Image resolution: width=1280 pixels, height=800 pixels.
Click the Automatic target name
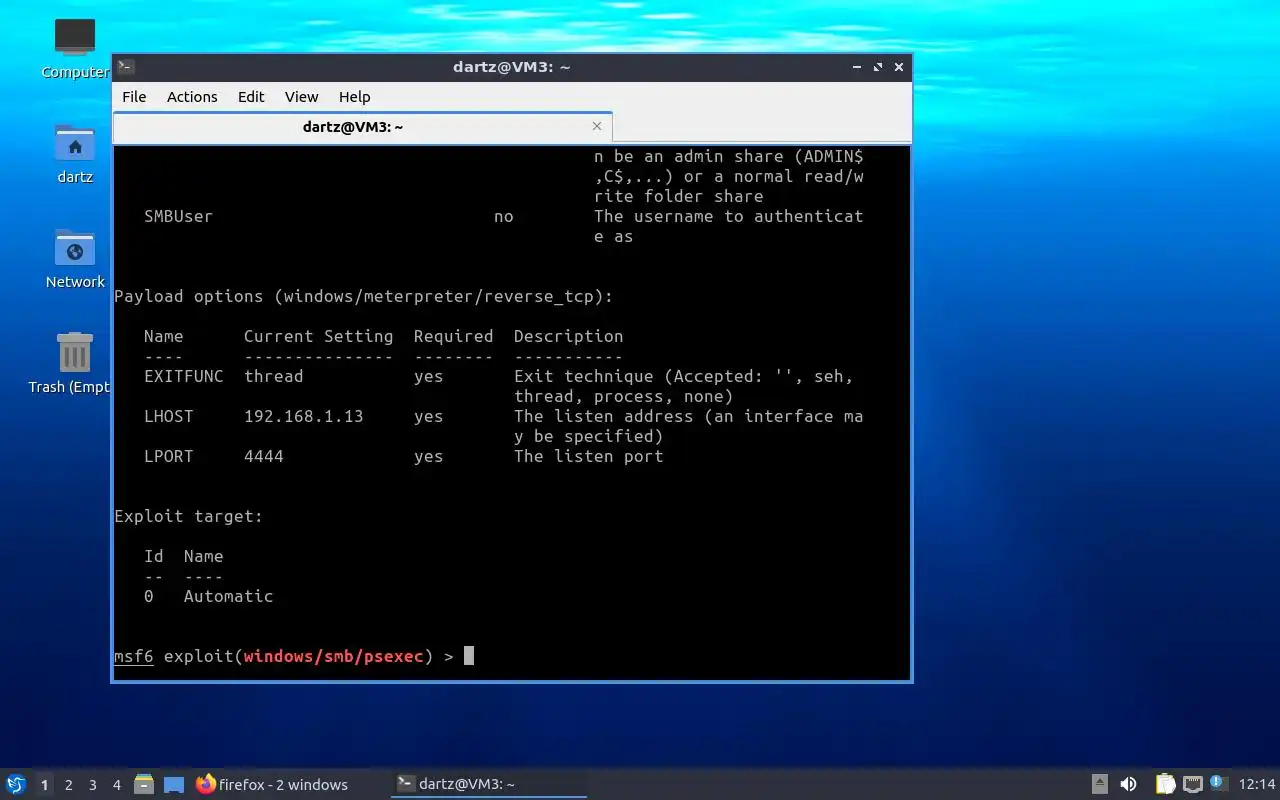click(229, 596)
